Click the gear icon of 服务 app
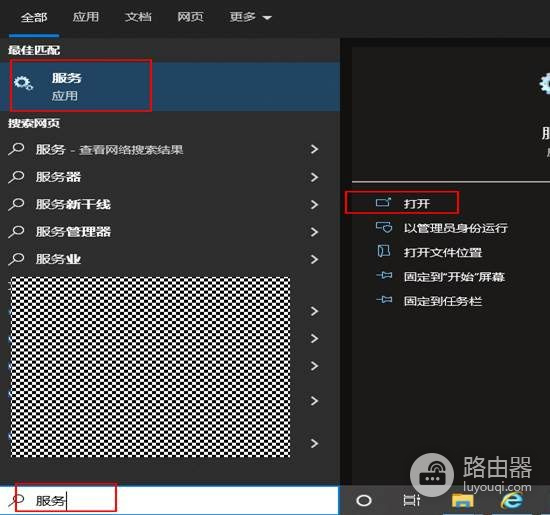The image size is (550, 515). coord(23,83)
